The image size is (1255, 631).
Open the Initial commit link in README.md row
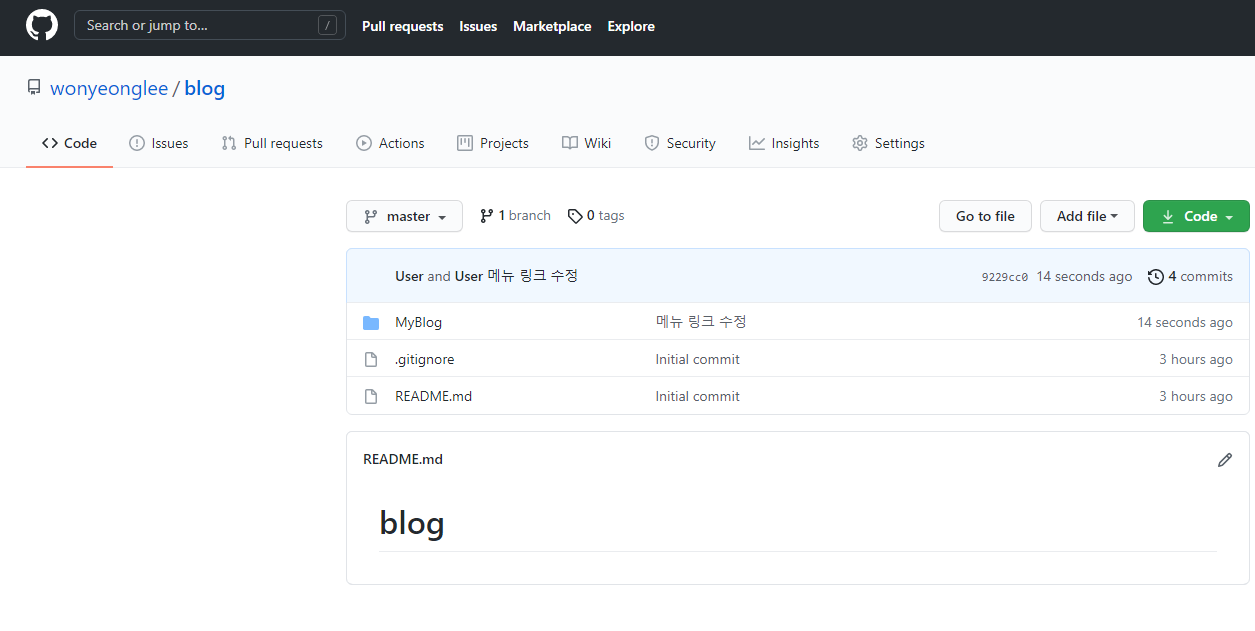pos(698,396)
